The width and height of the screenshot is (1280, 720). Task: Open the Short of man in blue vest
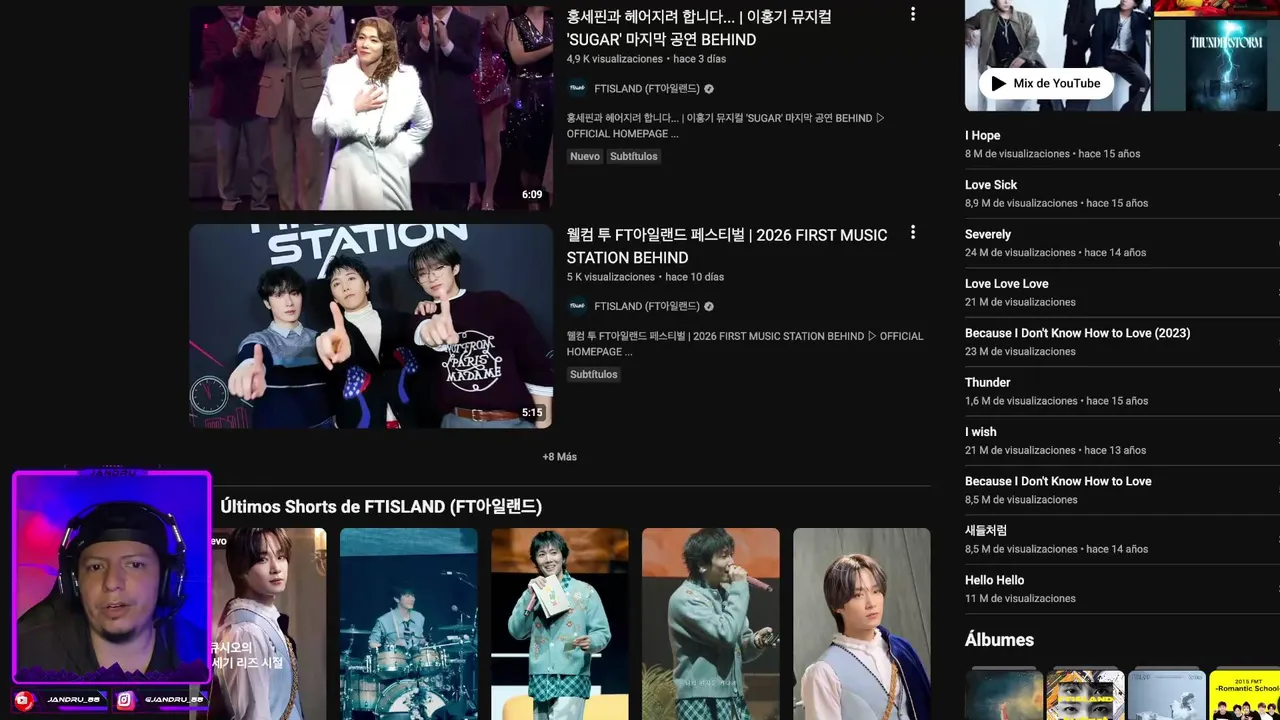pos(862,624)
